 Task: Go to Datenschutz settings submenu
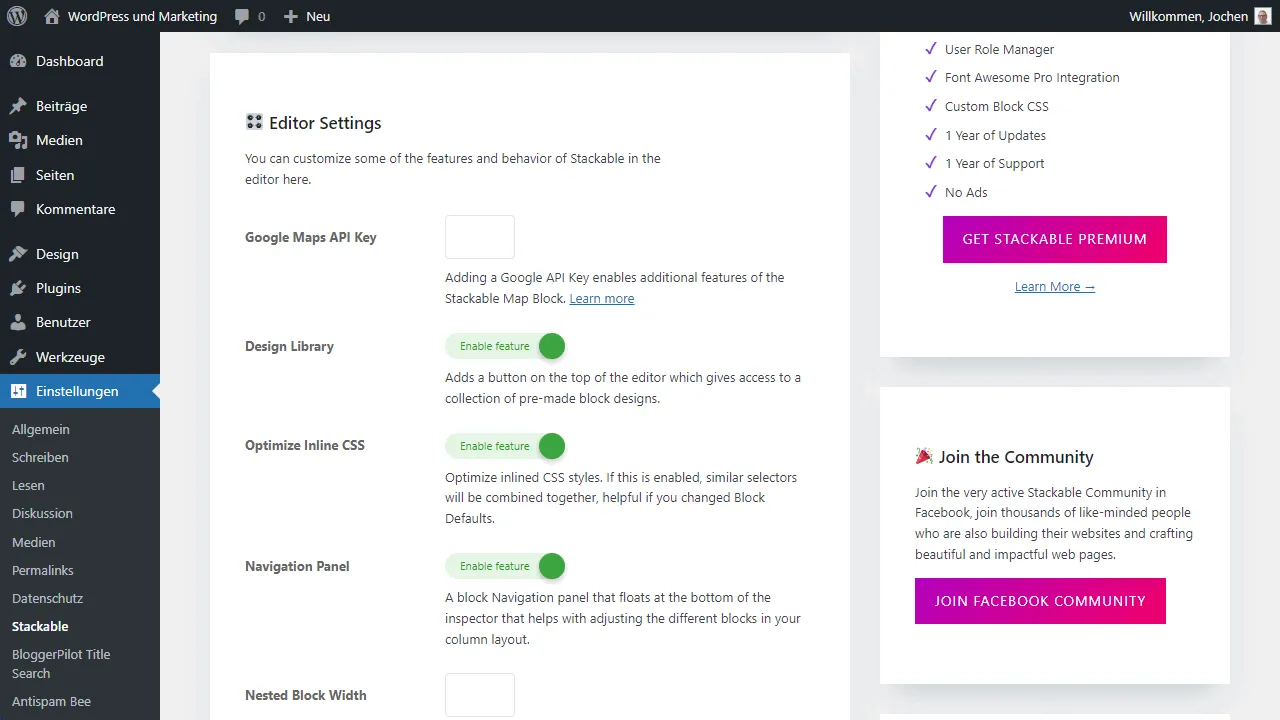[x=47, y=598]
